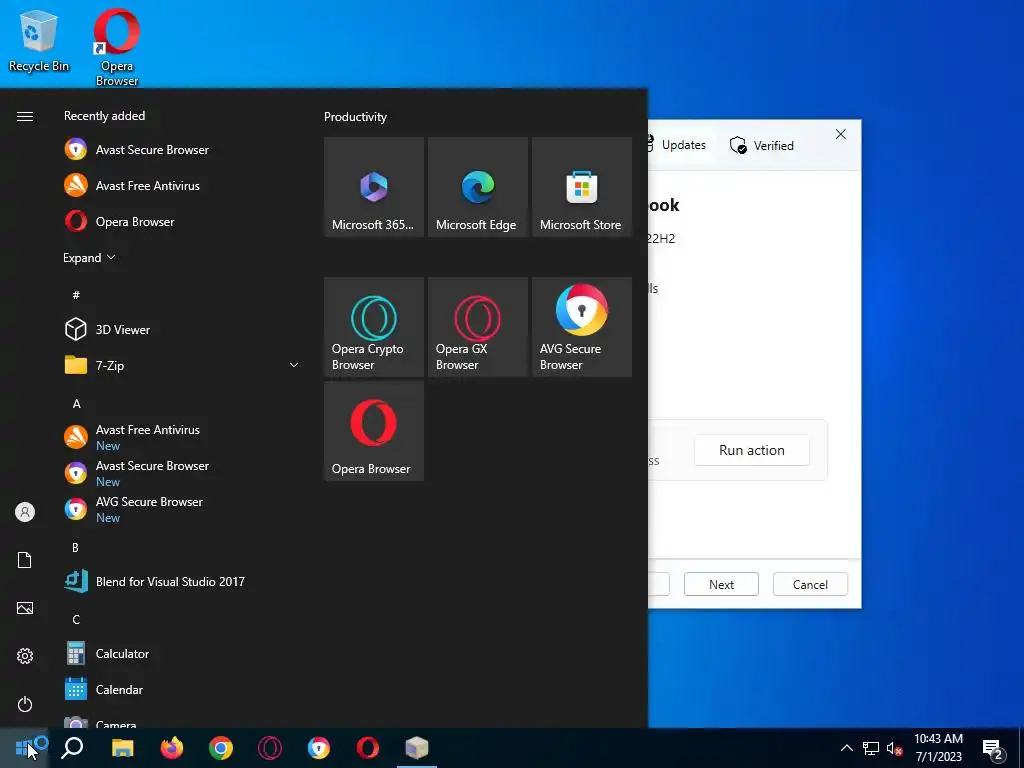Open AVG Secure Browser in the app list
This screenshot has height=768, width=1024.
coord(183,509)
